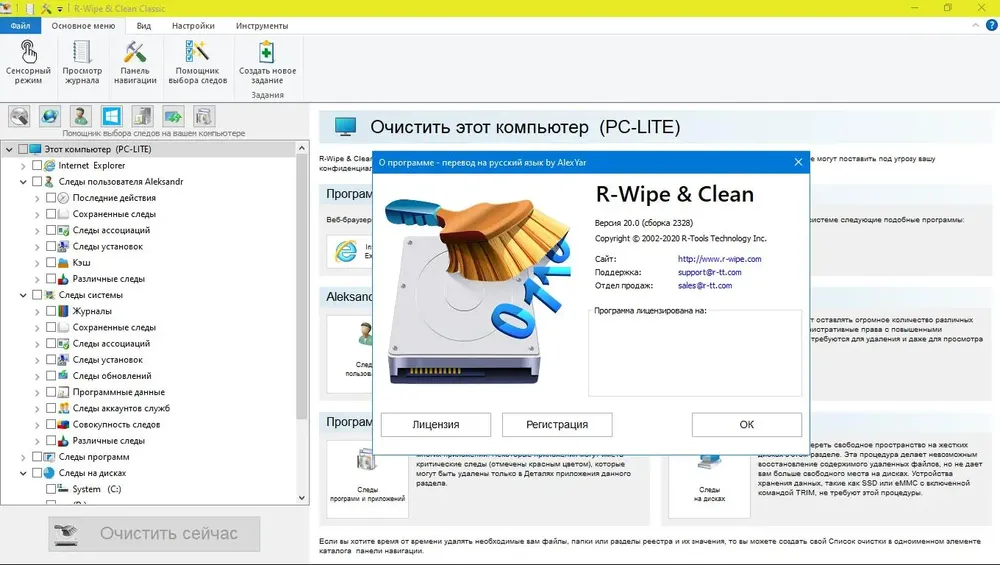Open the http://www.r-wipe.com link
This screenshot has width=1000, height=565.
719,259
